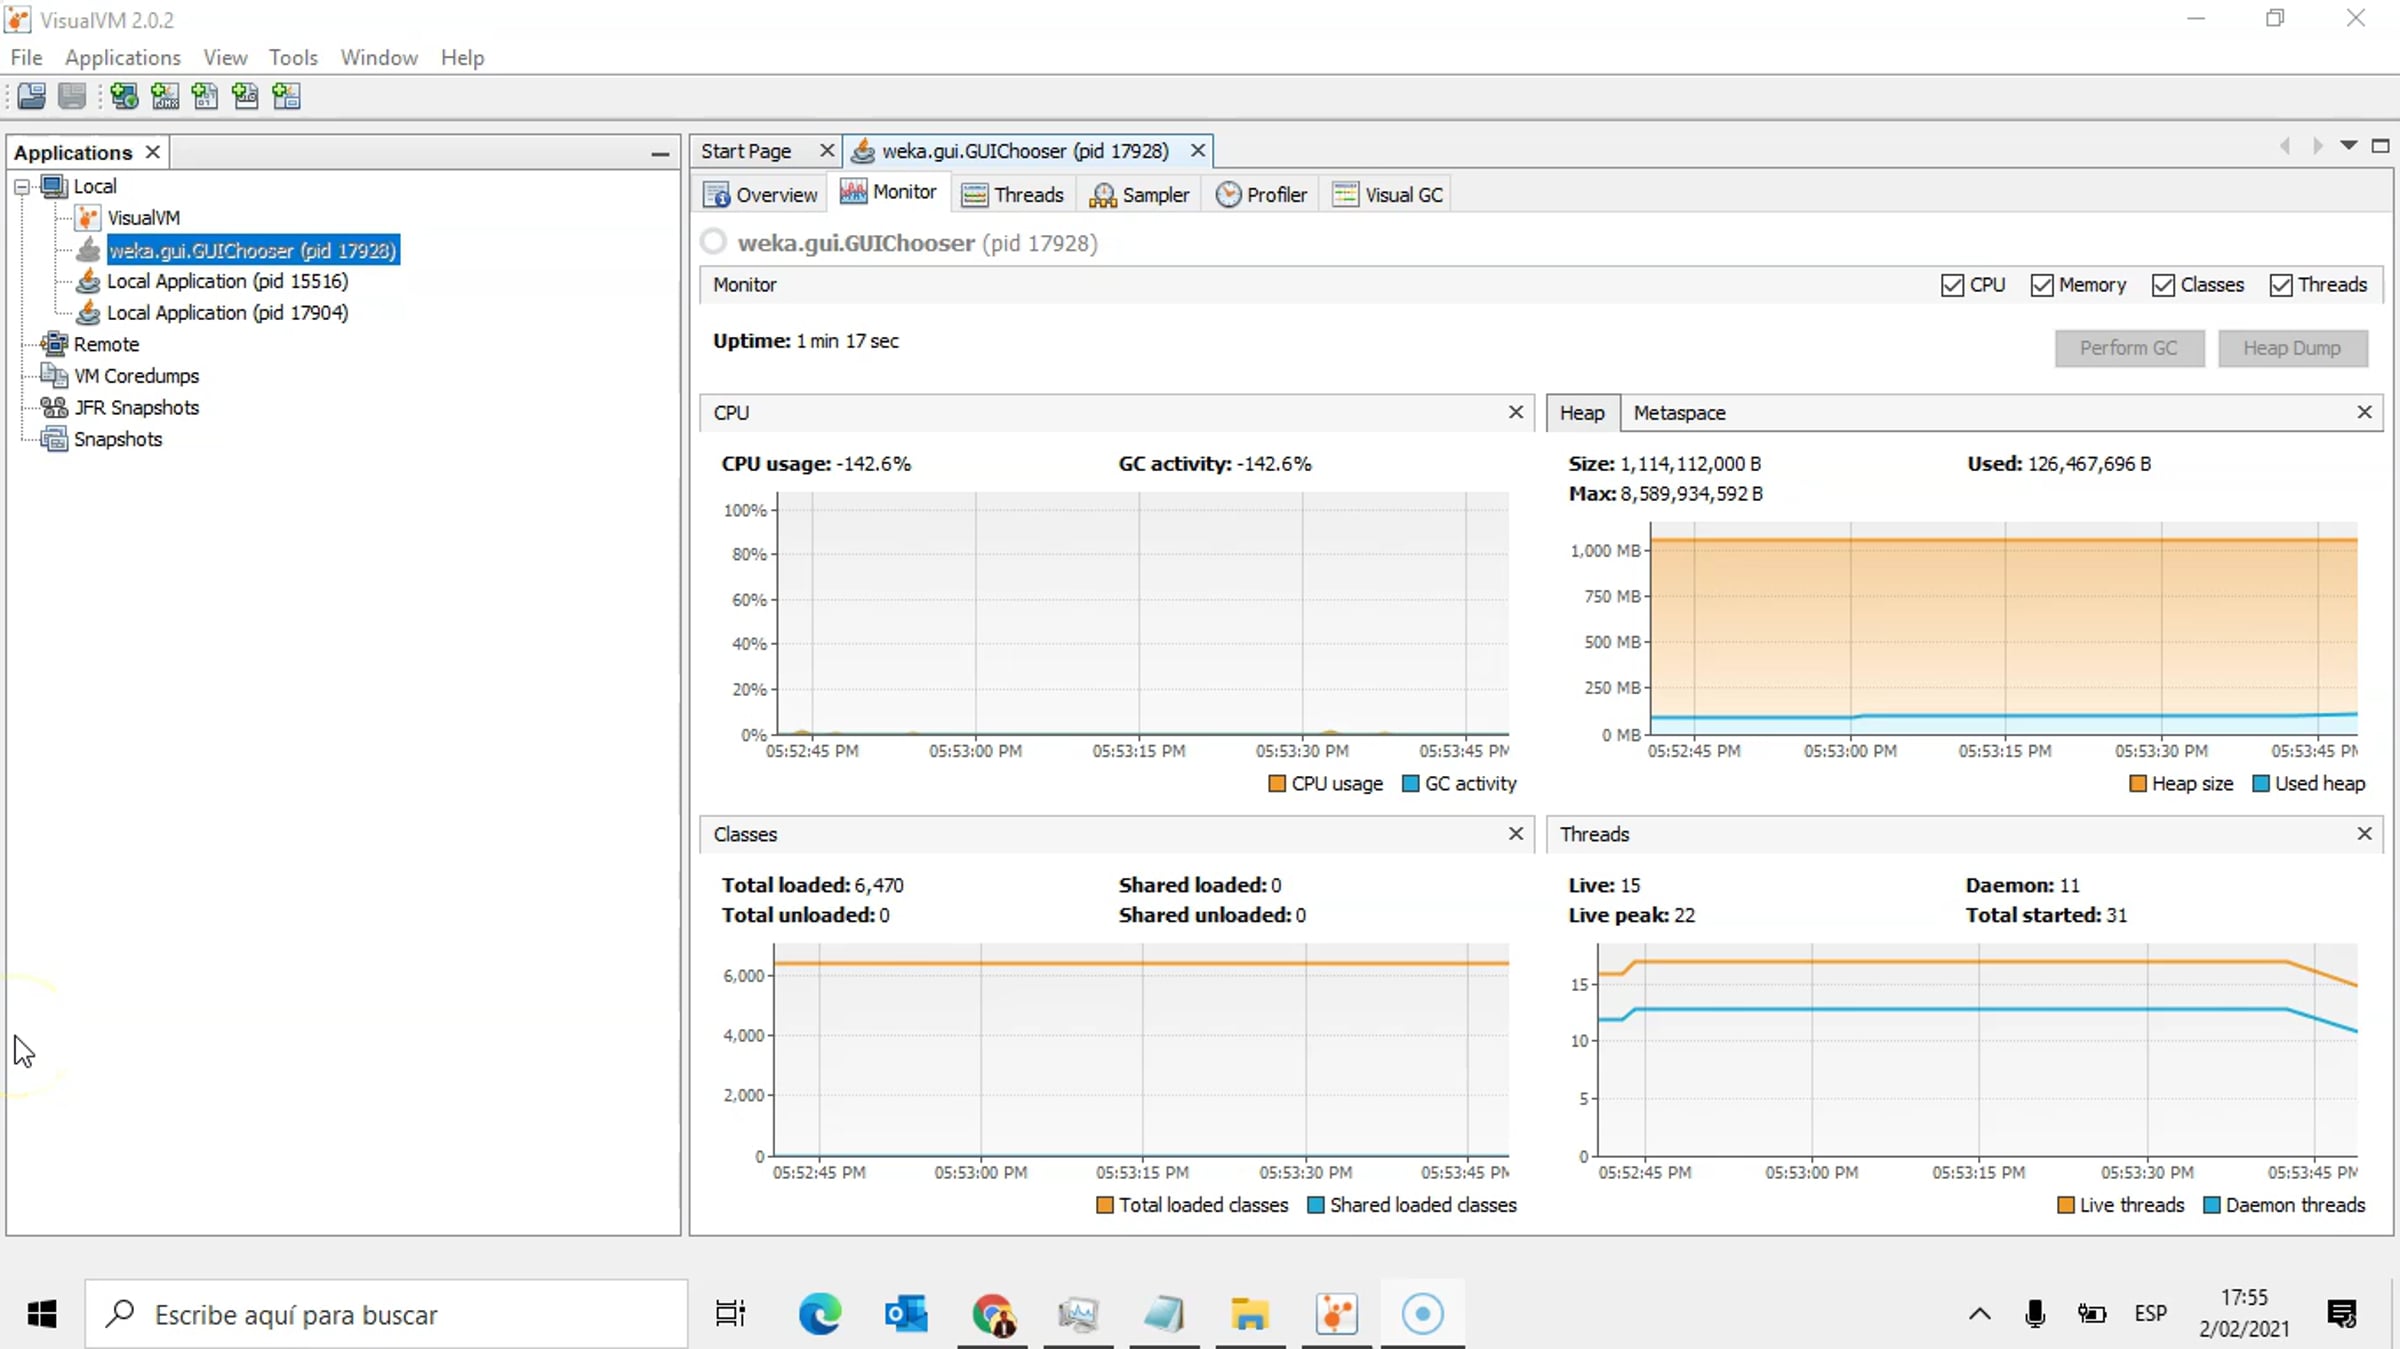Collapse the Local tree node
This screenshot has height=1349, width=2400.
pos(21,186)
